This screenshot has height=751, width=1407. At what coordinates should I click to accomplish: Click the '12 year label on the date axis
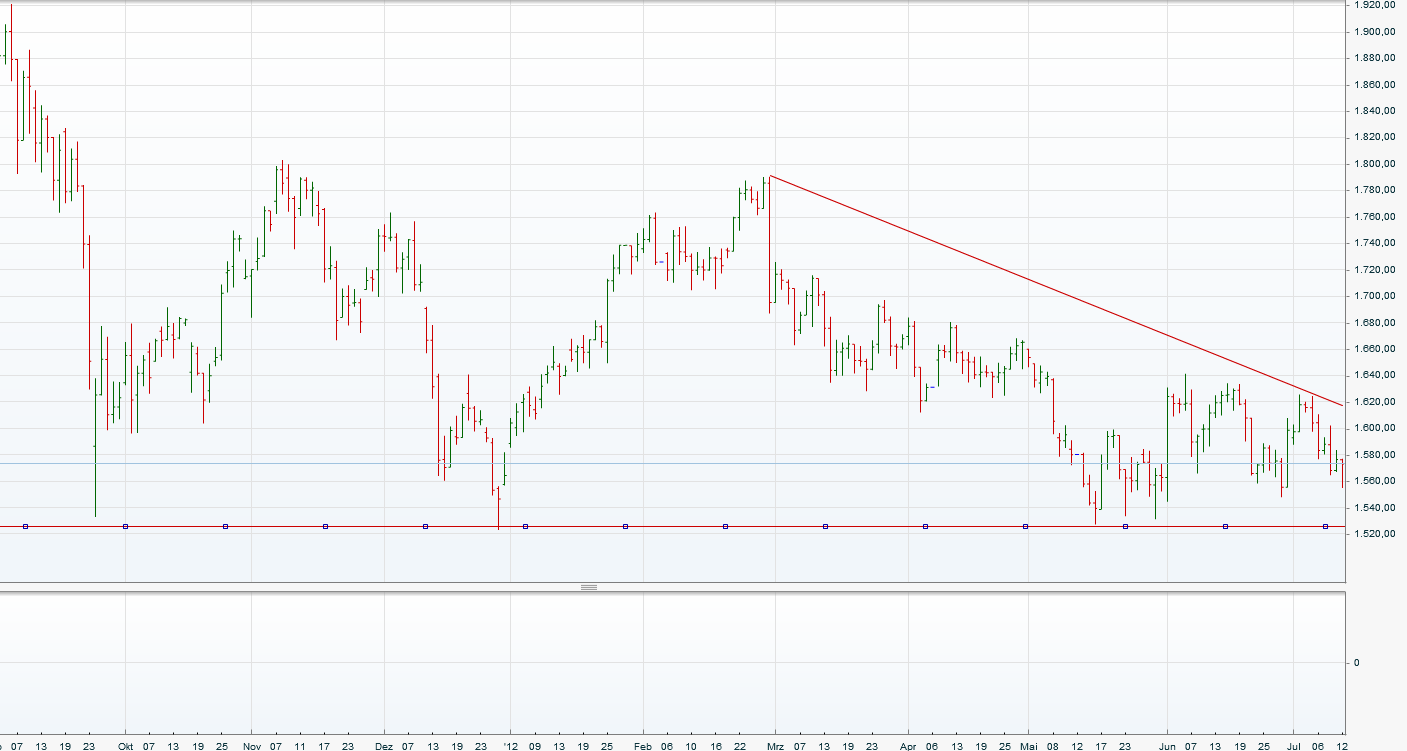click(509, 746)
